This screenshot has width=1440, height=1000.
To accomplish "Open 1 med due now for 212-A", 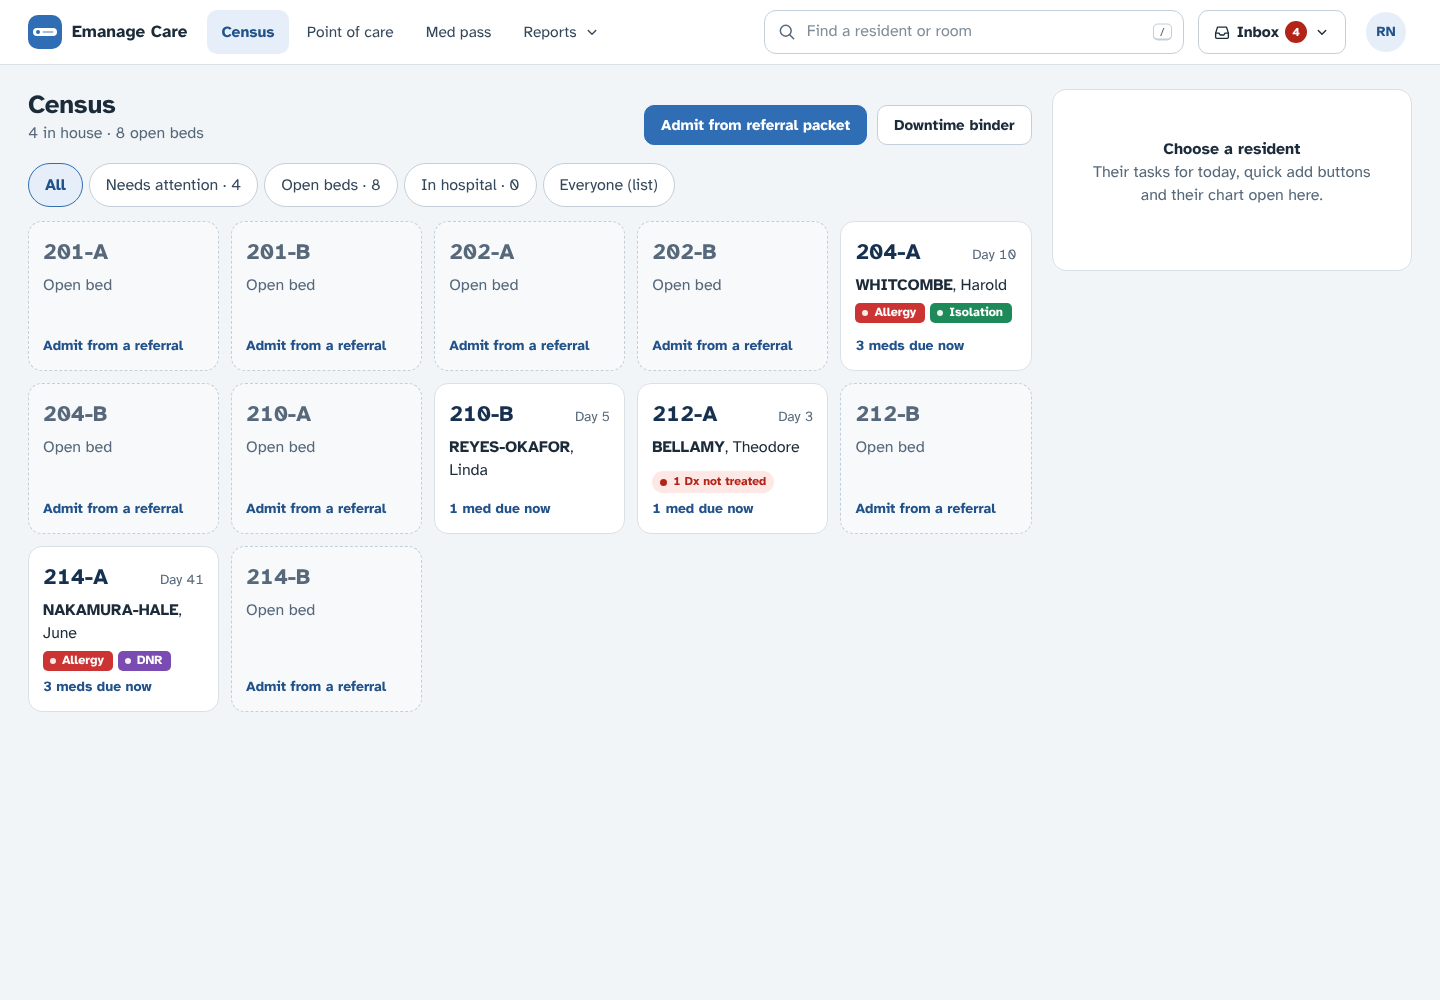I will click(703, 508).
